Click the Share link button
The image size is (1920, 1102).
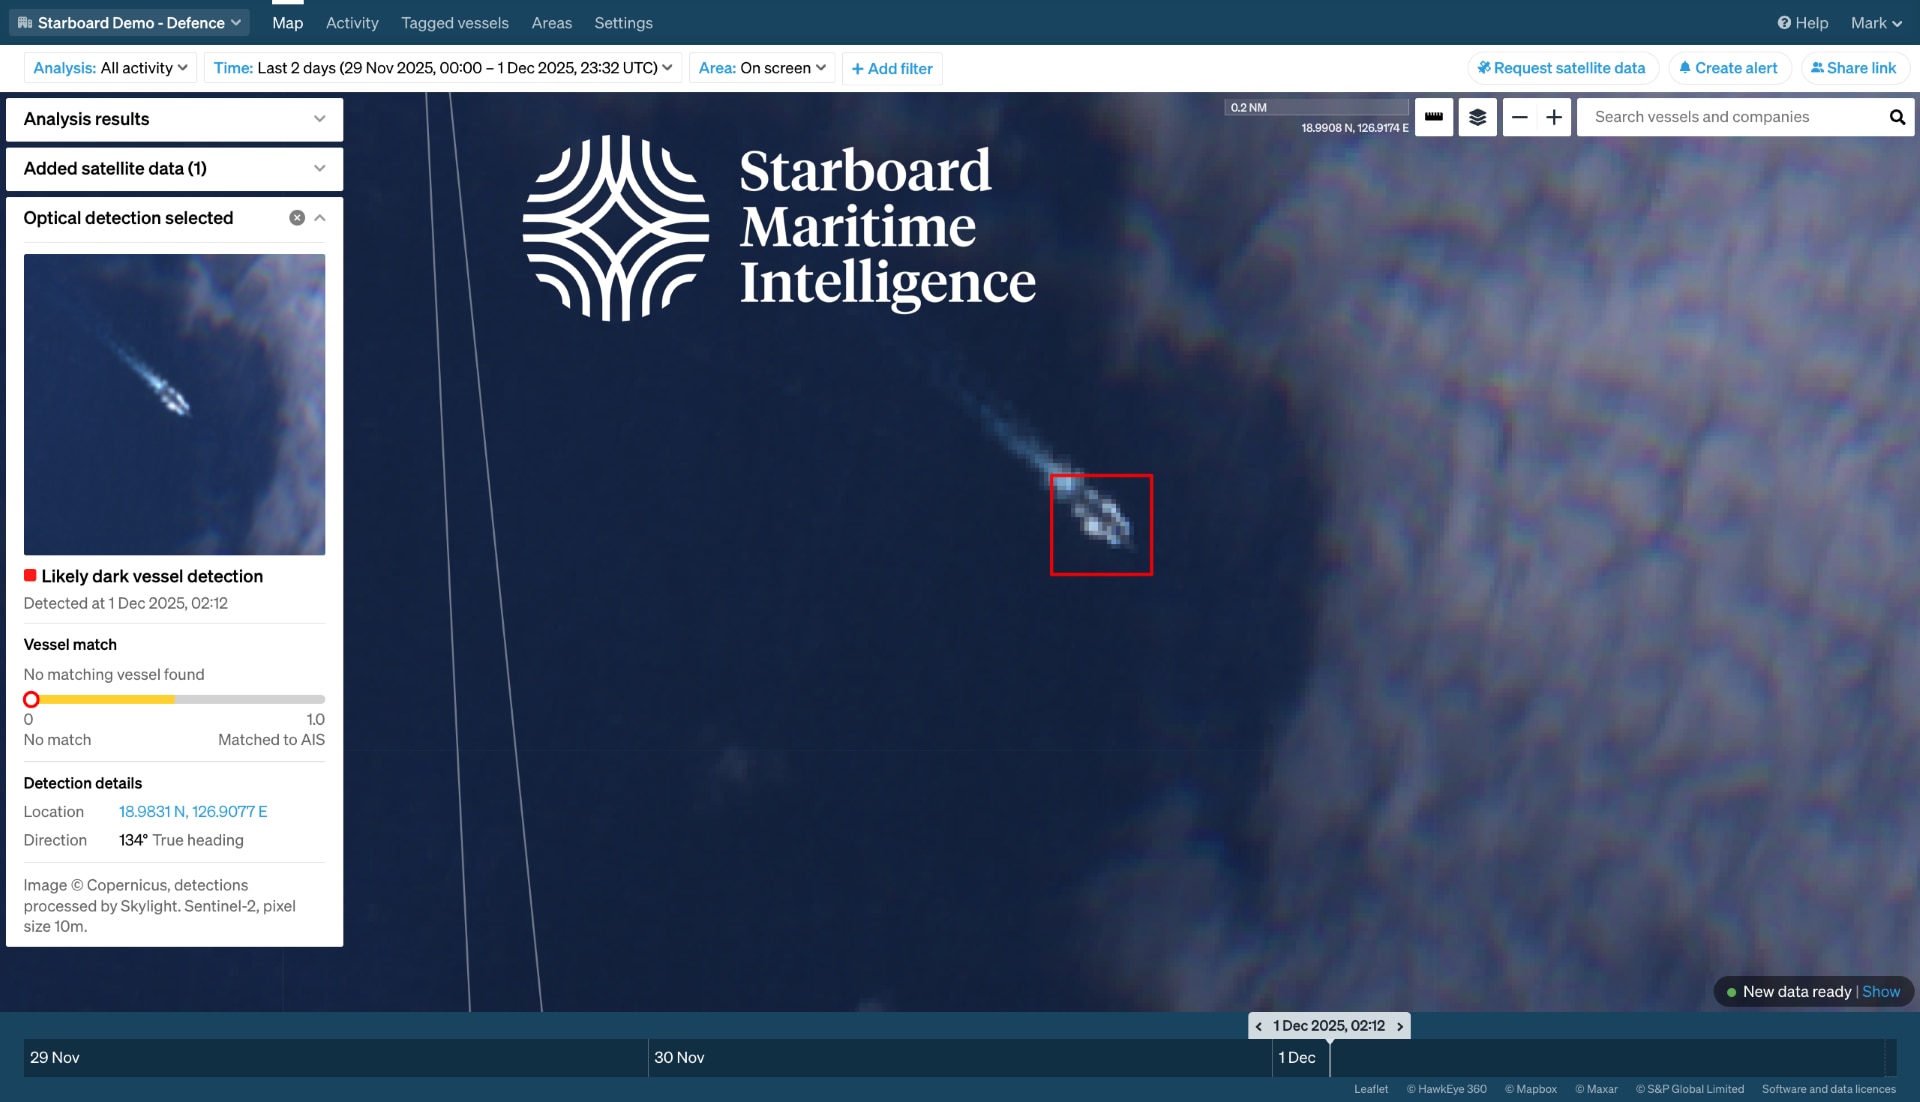click(1854, 68)
